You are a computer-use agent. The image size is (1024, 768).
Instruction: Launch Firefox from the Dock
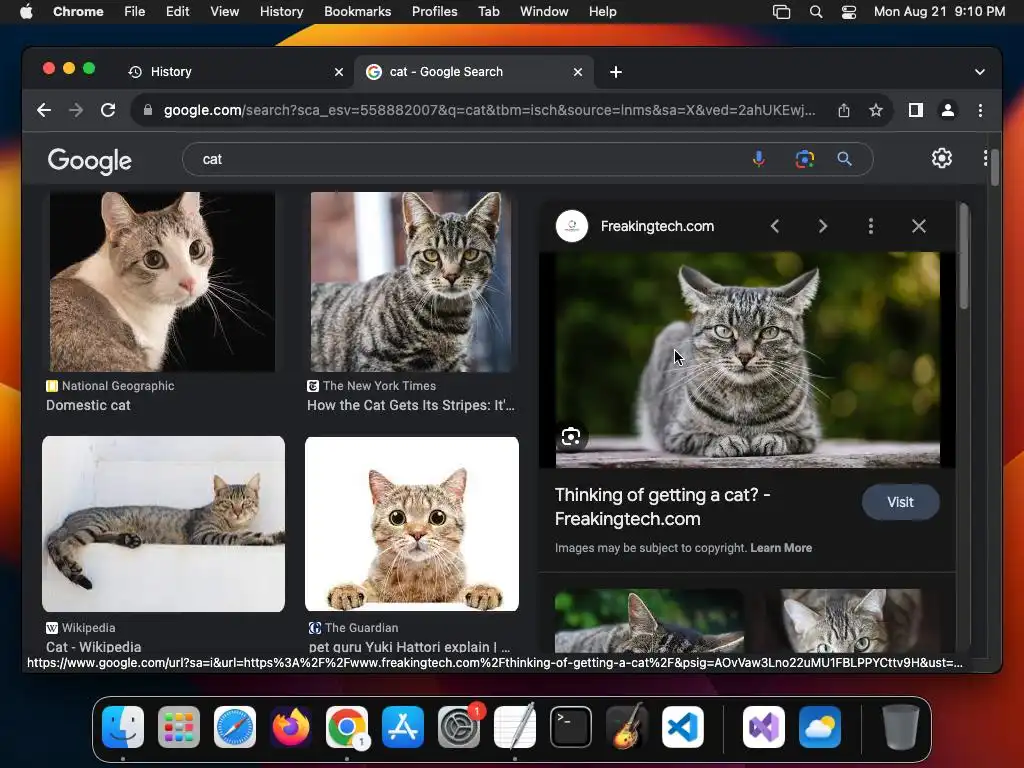point(291,727)
